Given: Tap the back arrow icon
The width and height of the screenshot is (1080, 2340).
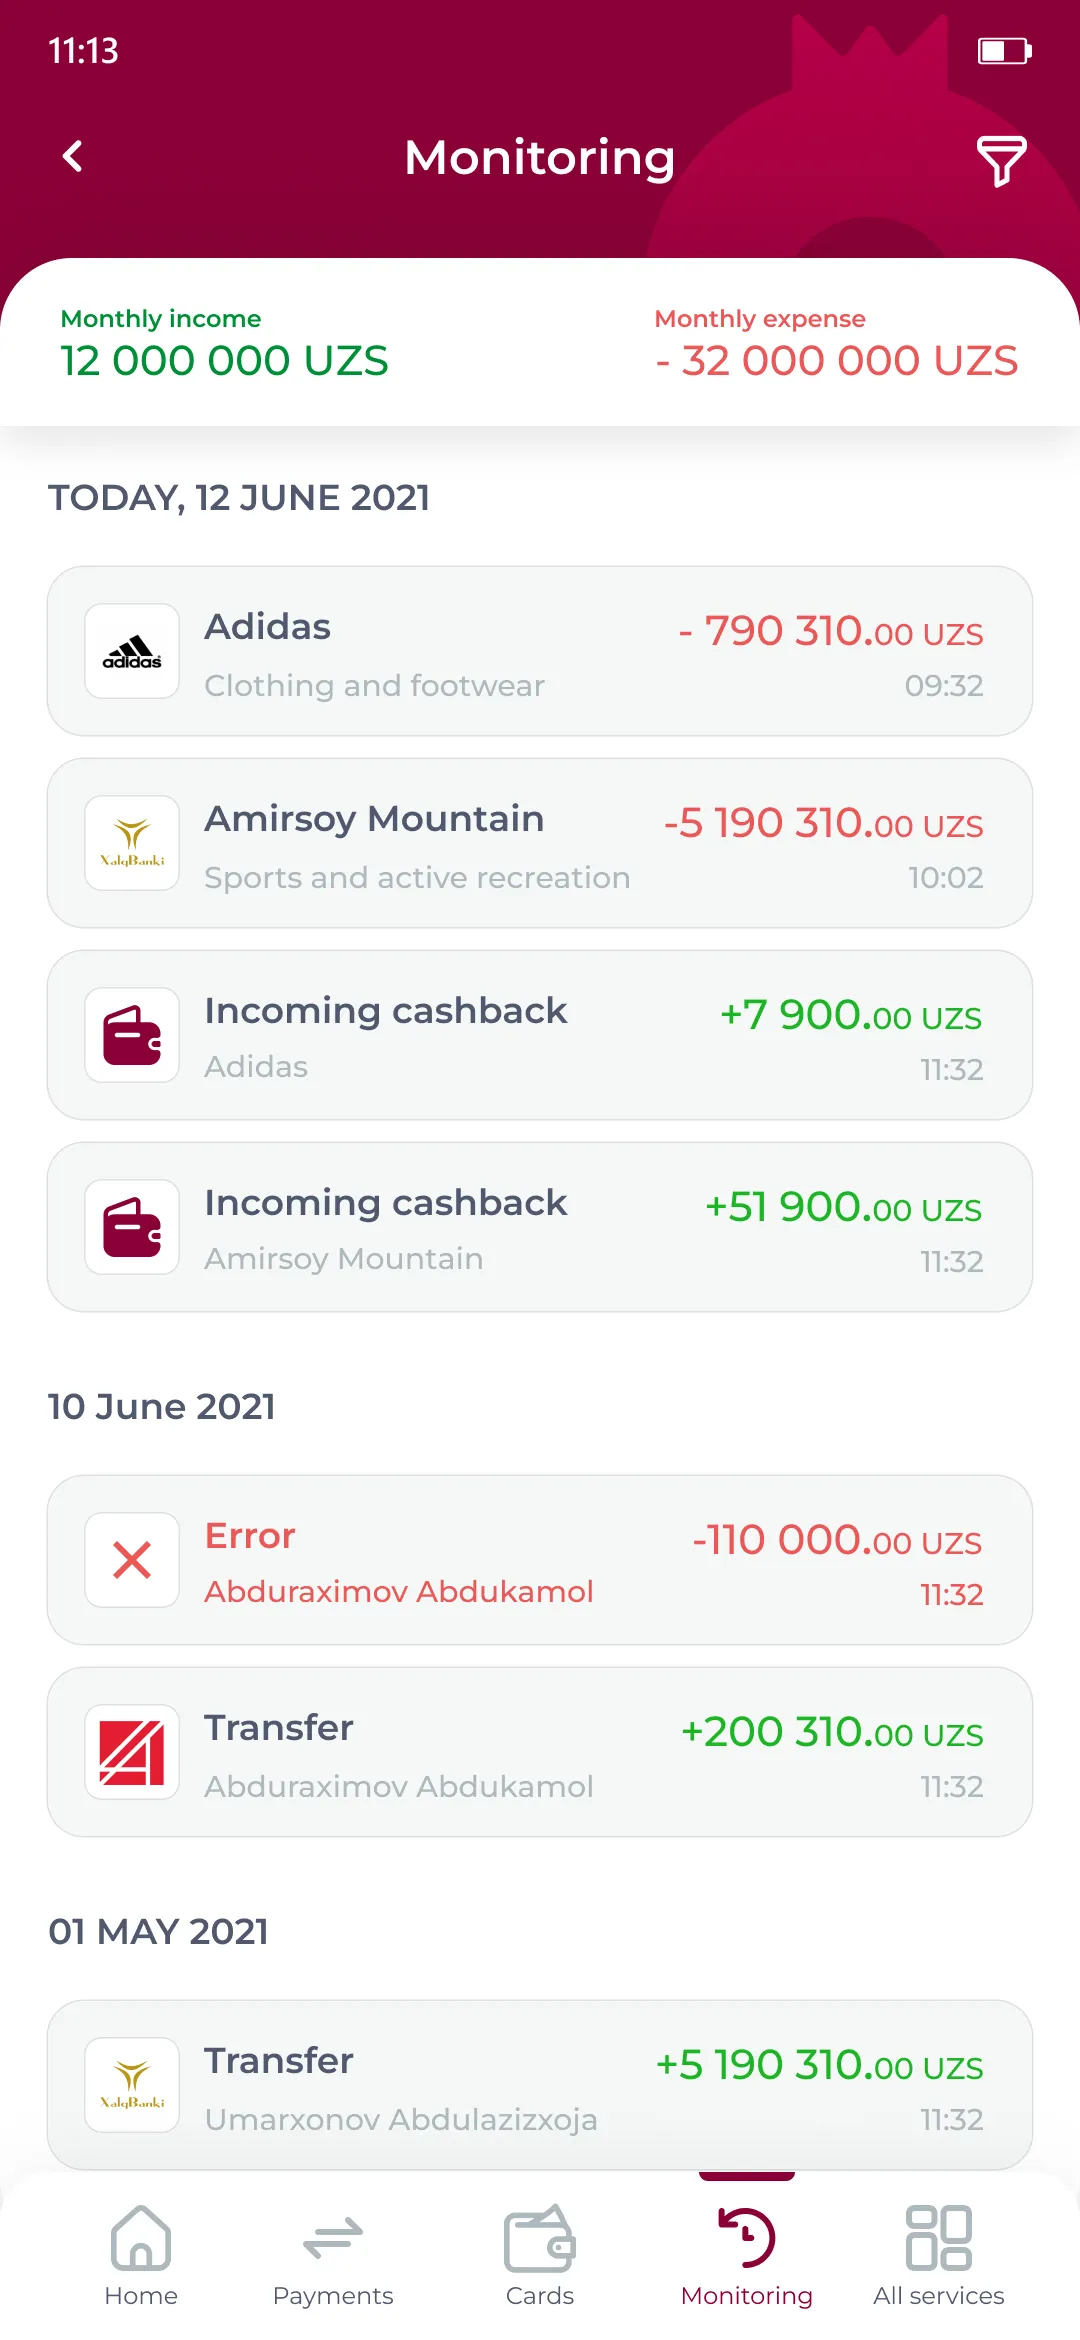Looking at the screenshot, I should pos(73,156).
